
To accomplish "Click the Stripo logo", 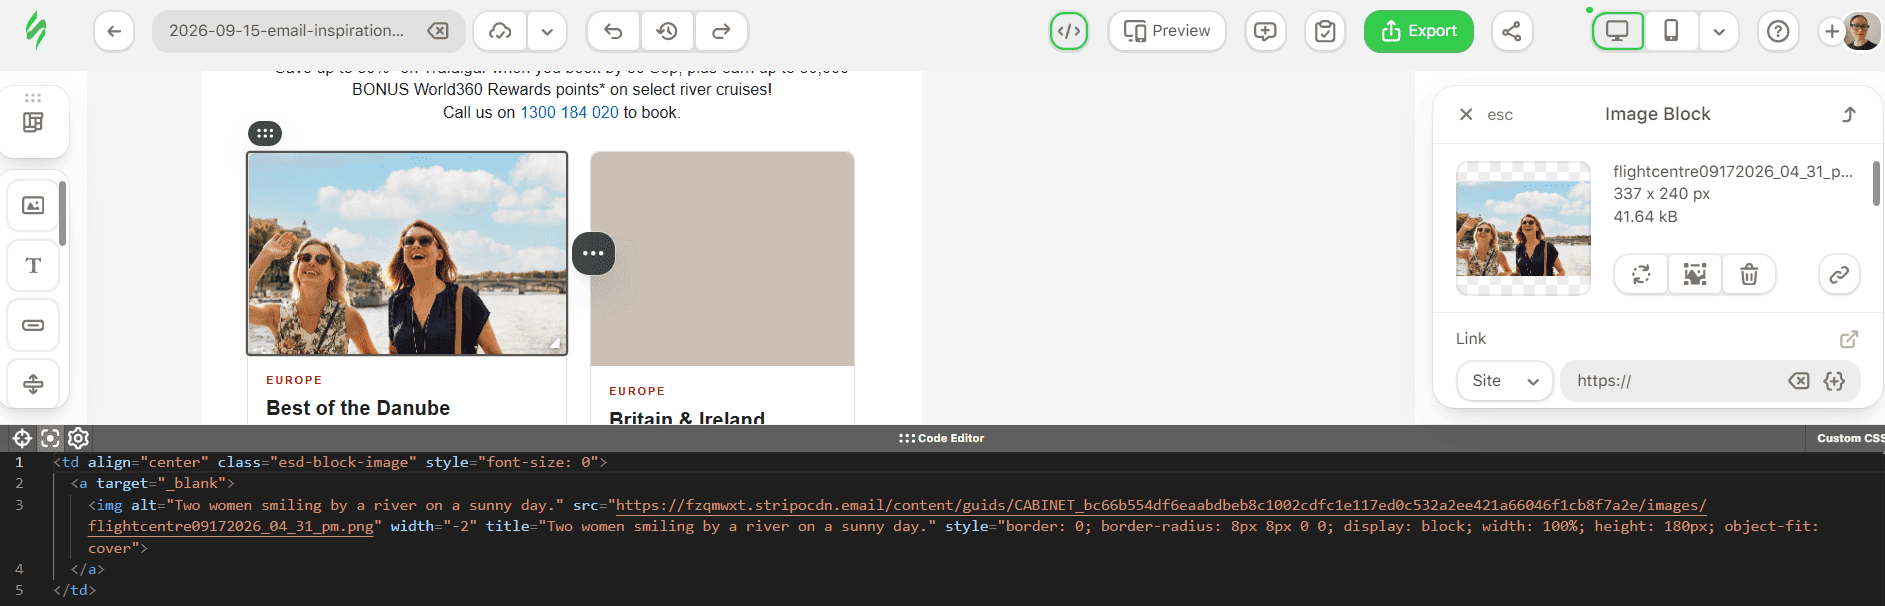I will [36, 31].
